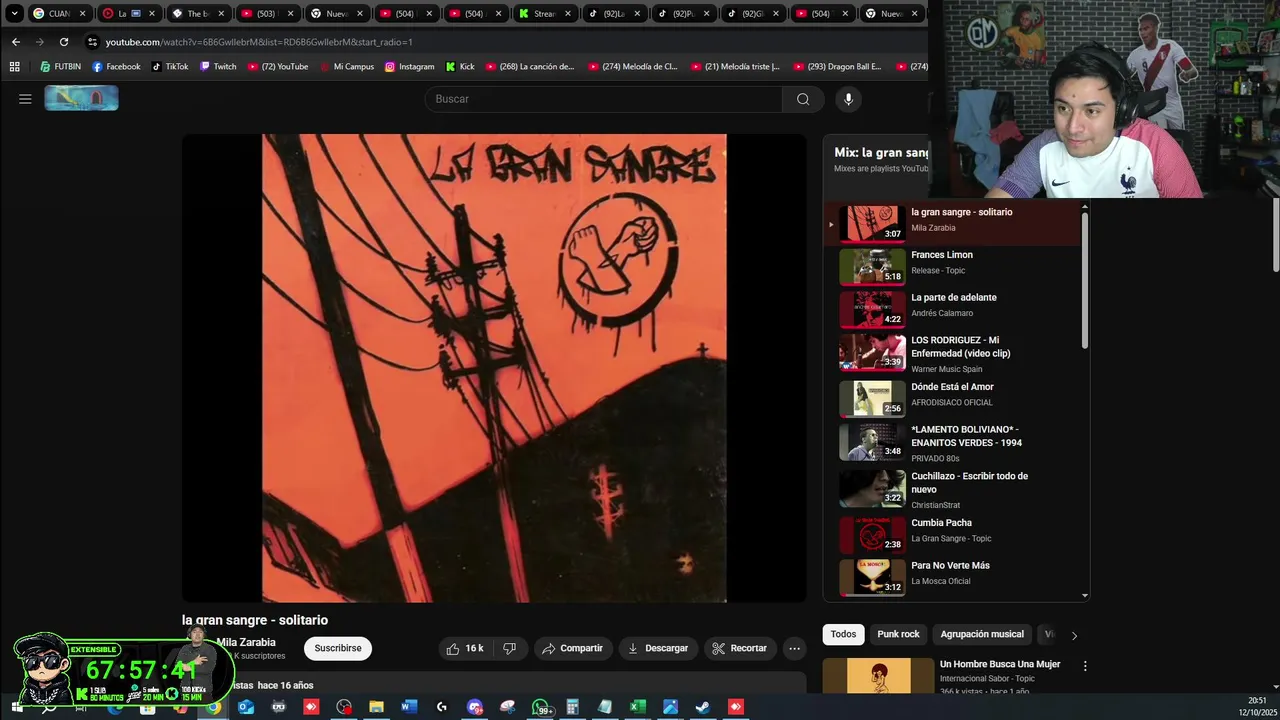
Task: Open the Facebook bookmark
Action: tap(116, 67)
